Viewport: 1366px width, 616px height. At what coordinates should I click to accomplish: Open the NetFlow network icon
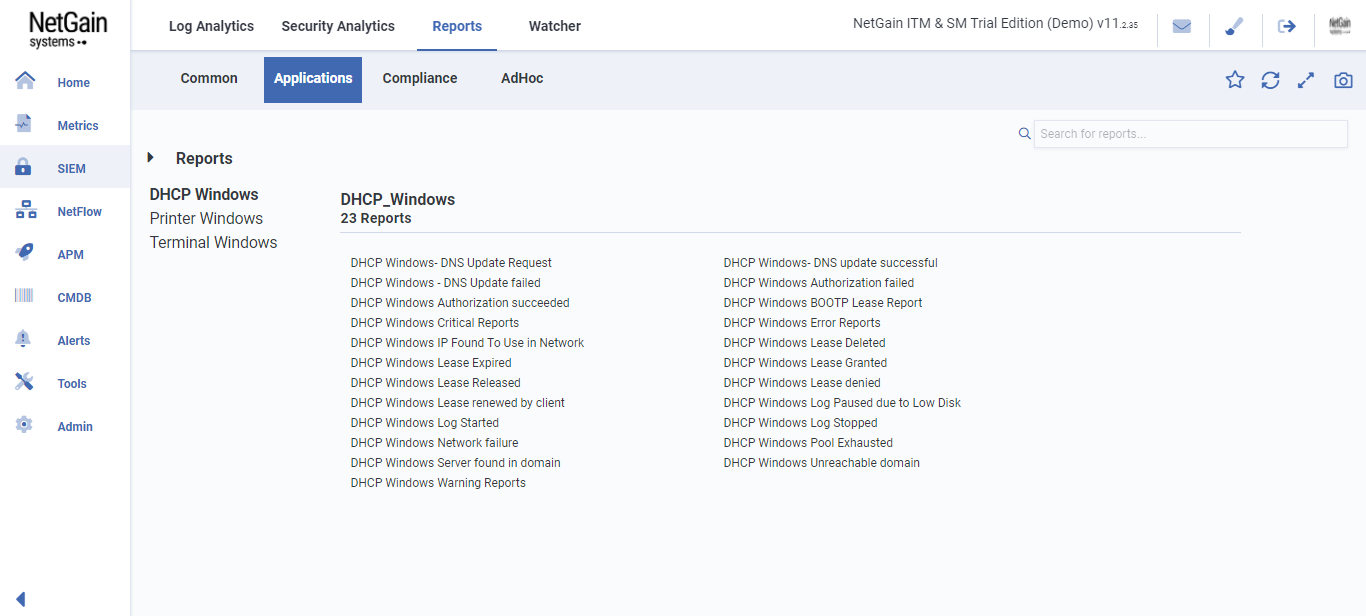26,210
